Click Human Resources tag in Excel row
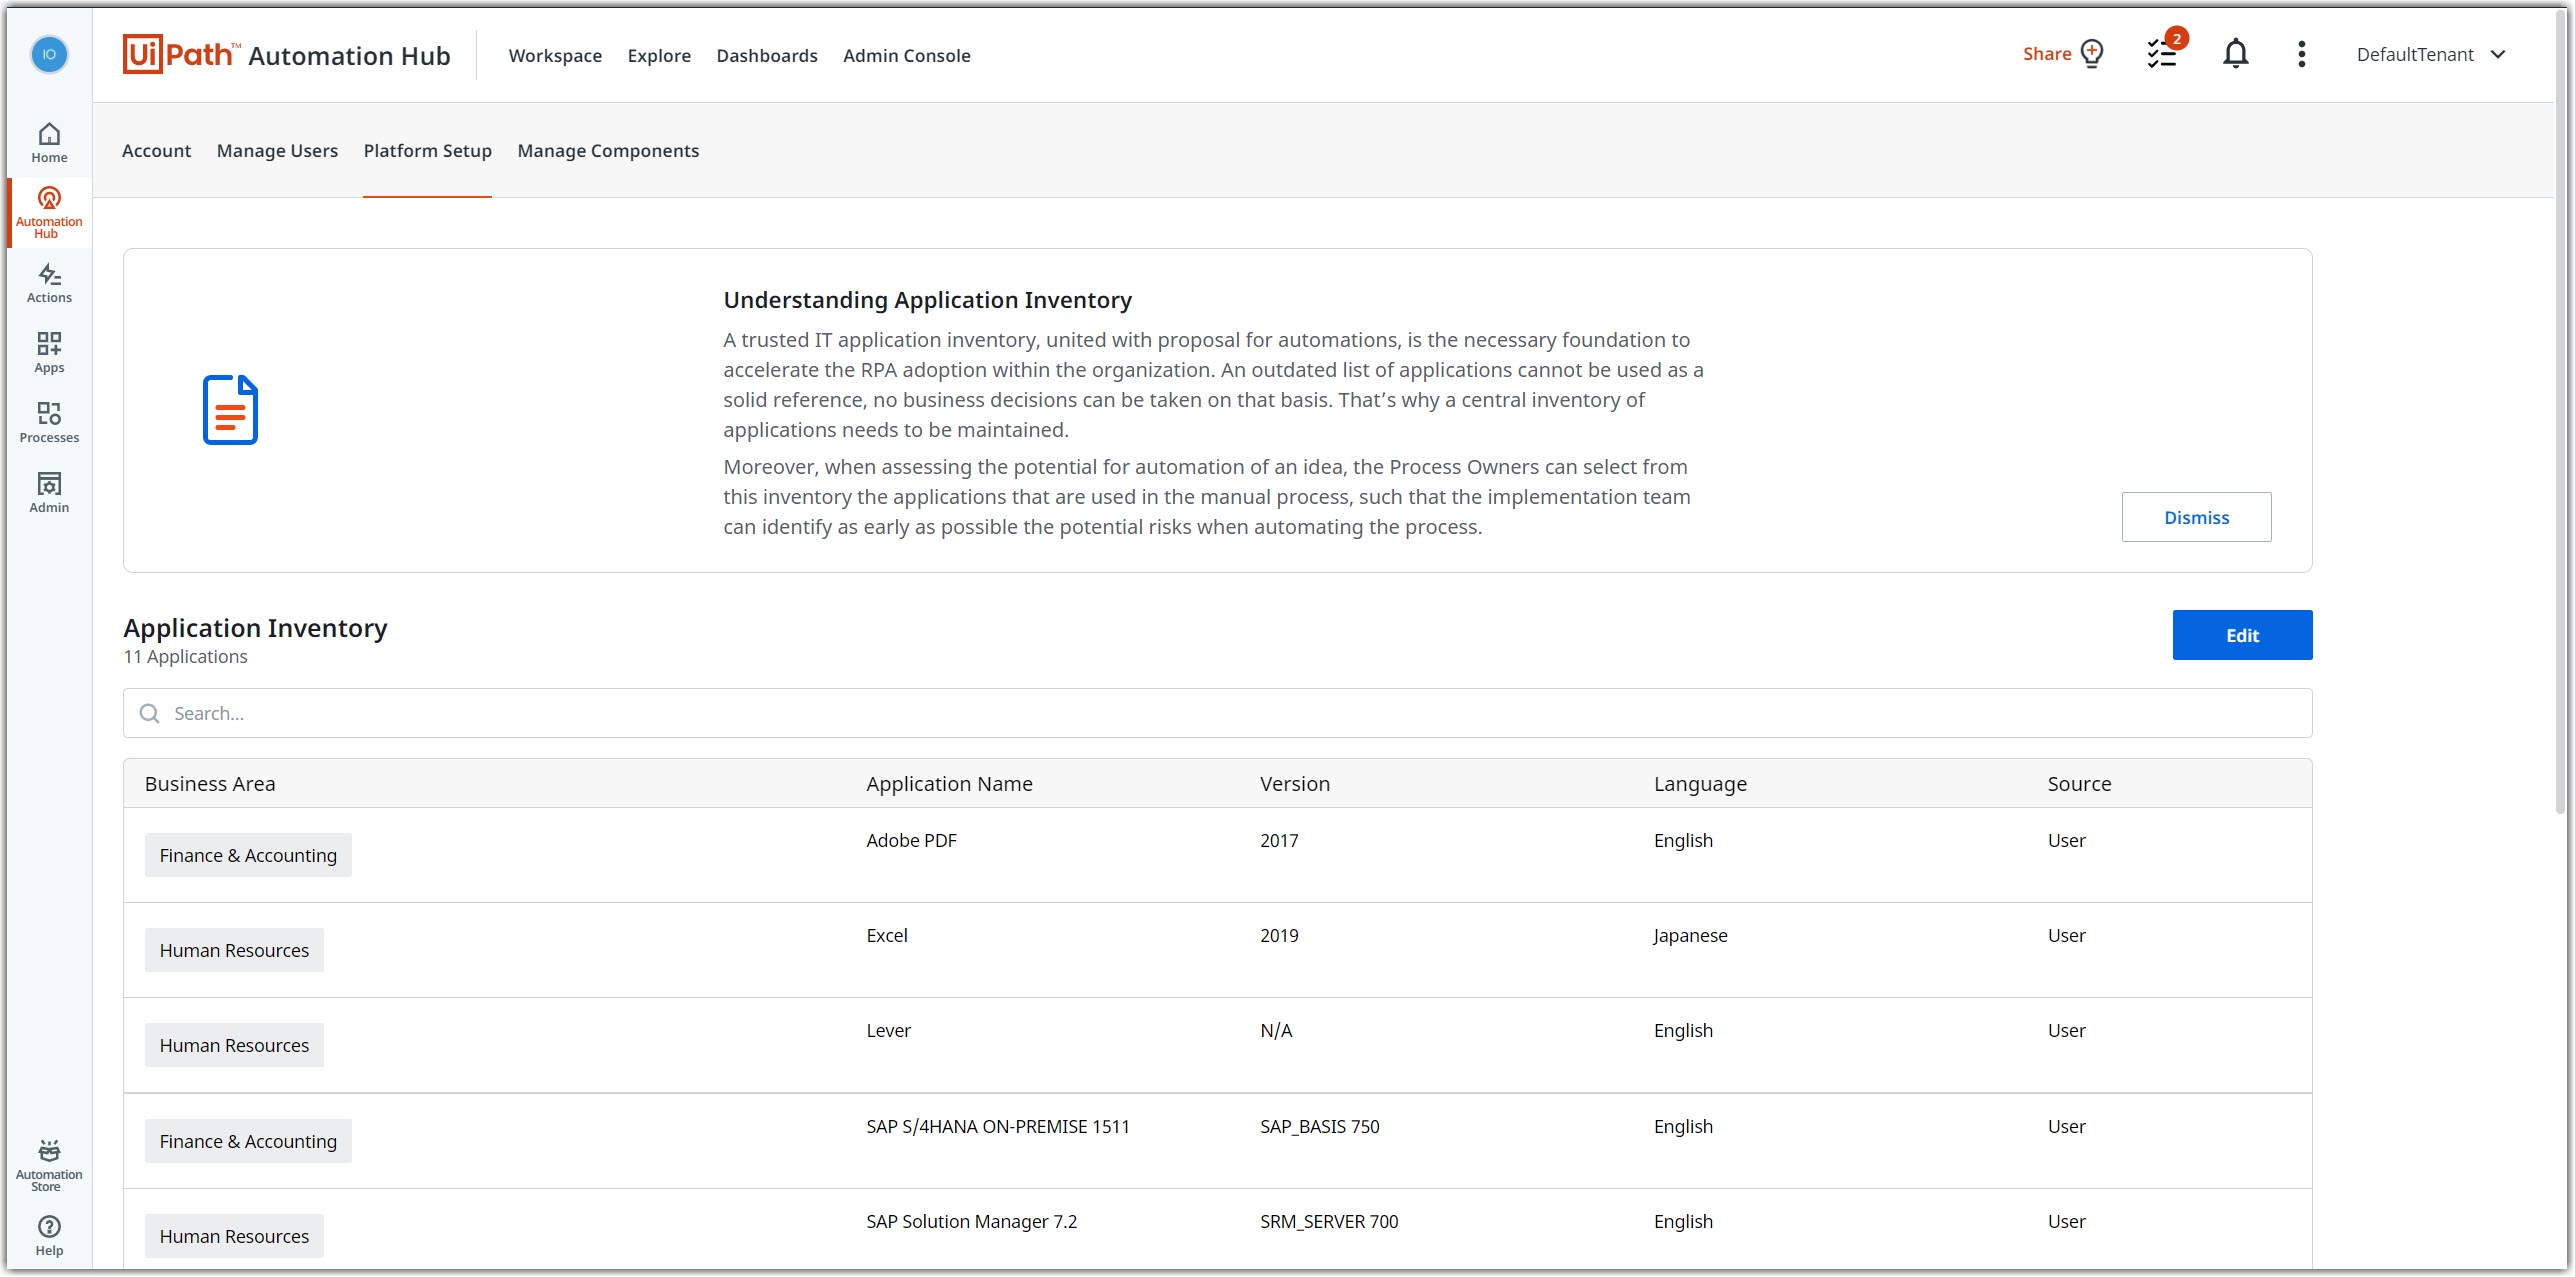 234,950
